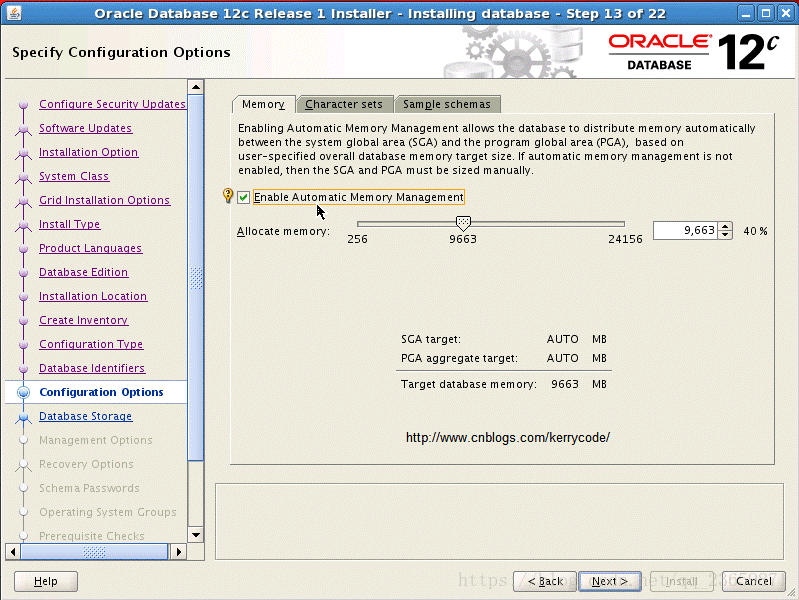This screenshot has width=799, height=600.
Task: Go to Database Storage step
Action: pos(86,416)
